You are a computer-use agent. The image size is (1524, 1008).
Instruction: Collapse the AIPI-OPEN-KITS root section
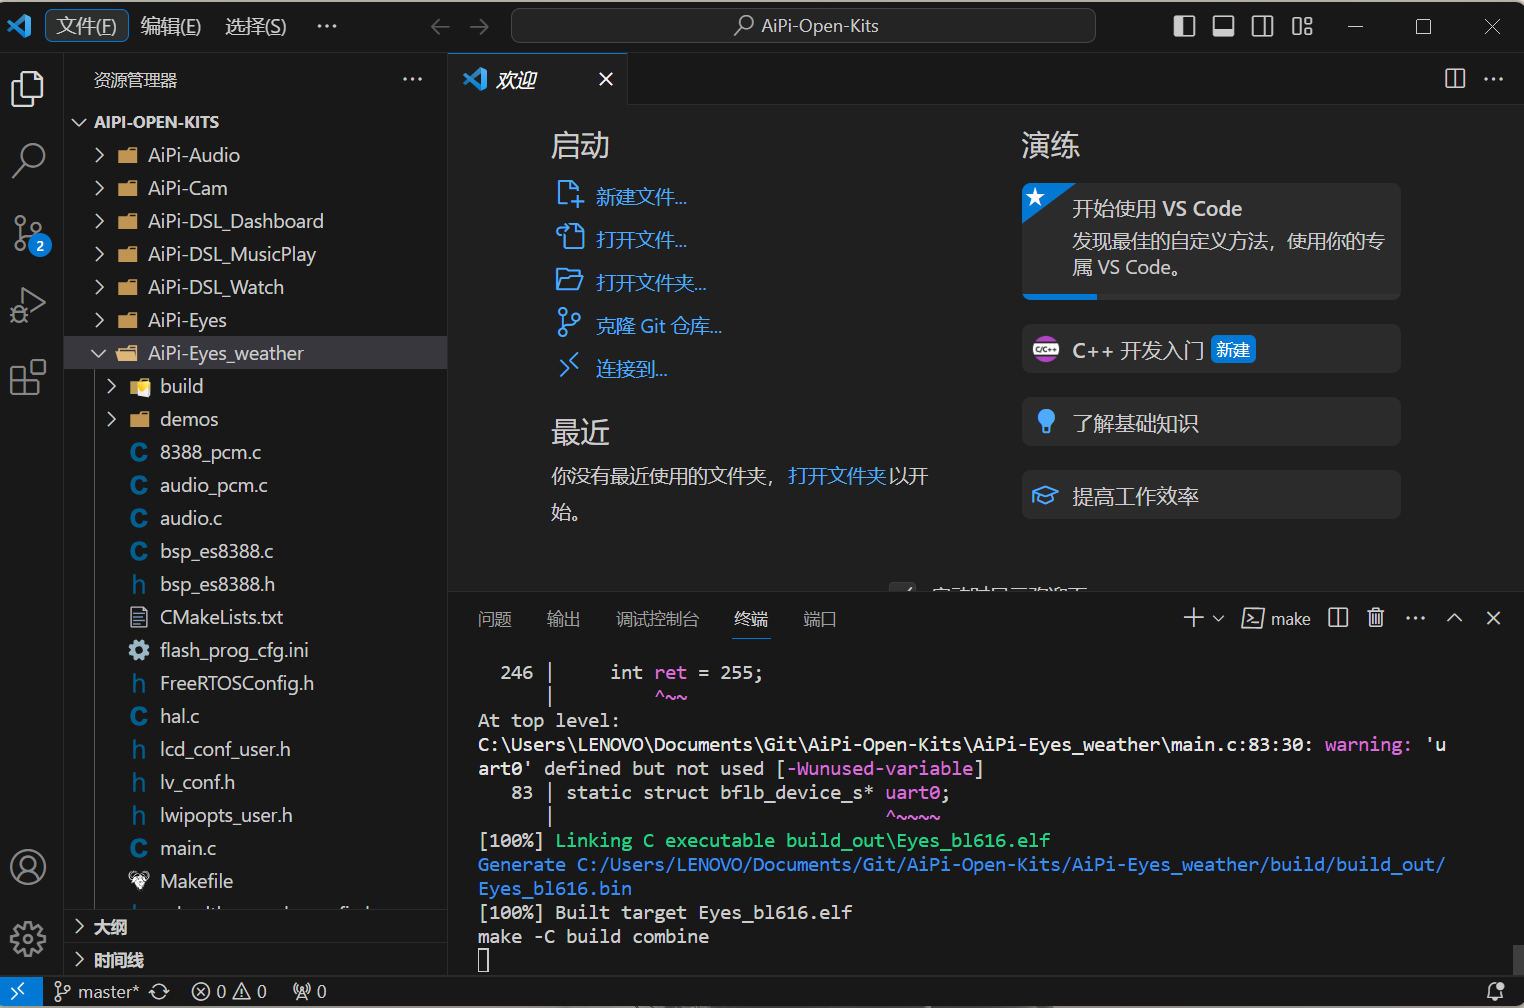256,122
